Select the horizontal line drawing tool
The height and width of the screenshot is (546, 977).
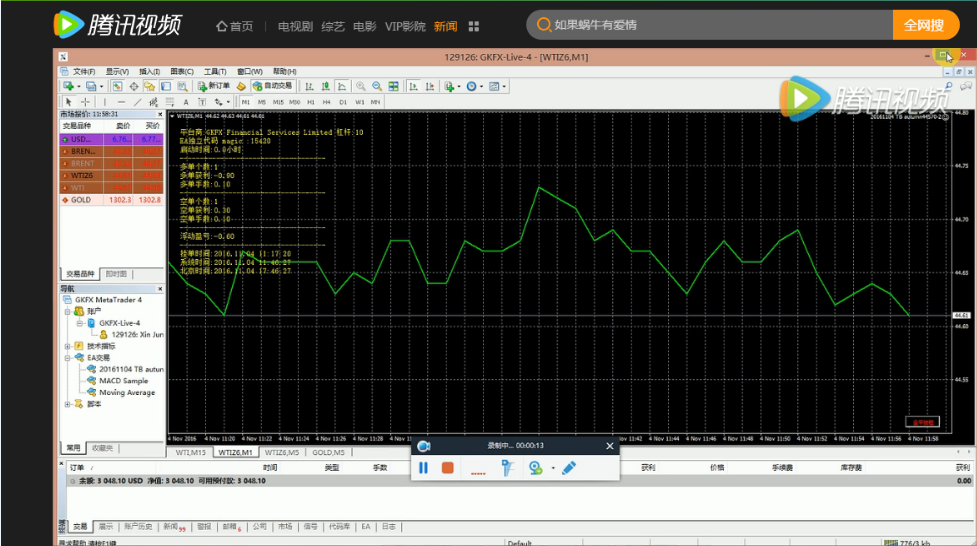tap(121, 102)
